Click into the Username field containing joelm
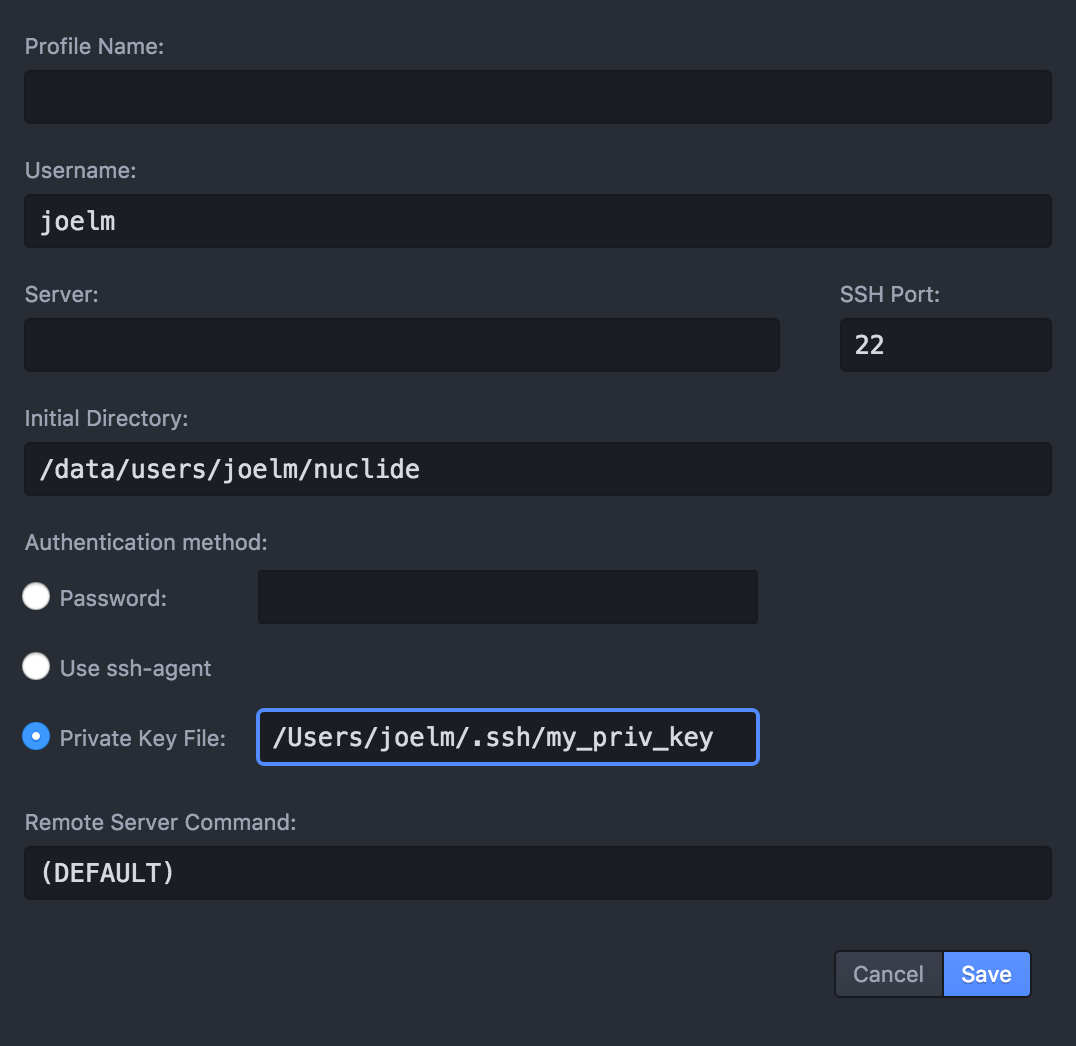 [537, 221]
